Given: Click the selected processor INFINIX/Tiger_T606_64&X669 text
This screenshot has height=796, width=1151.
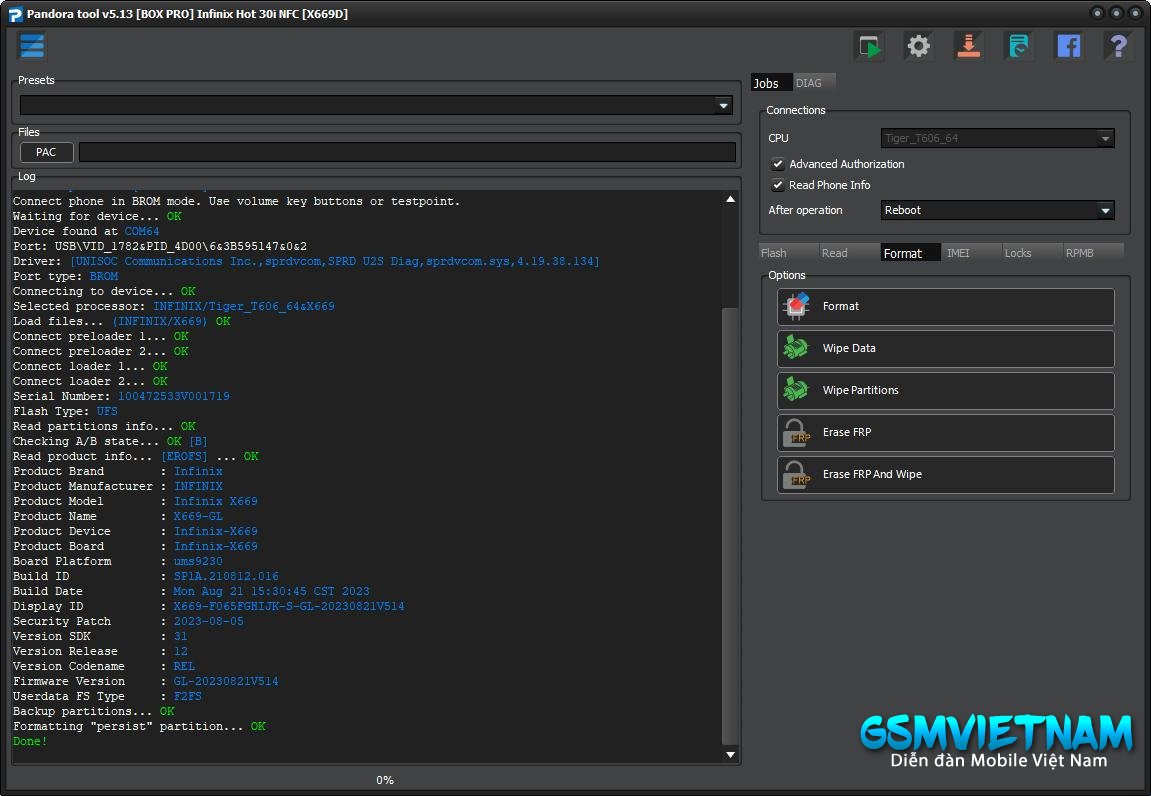Looking at the screenshot, I should point(244,306).
